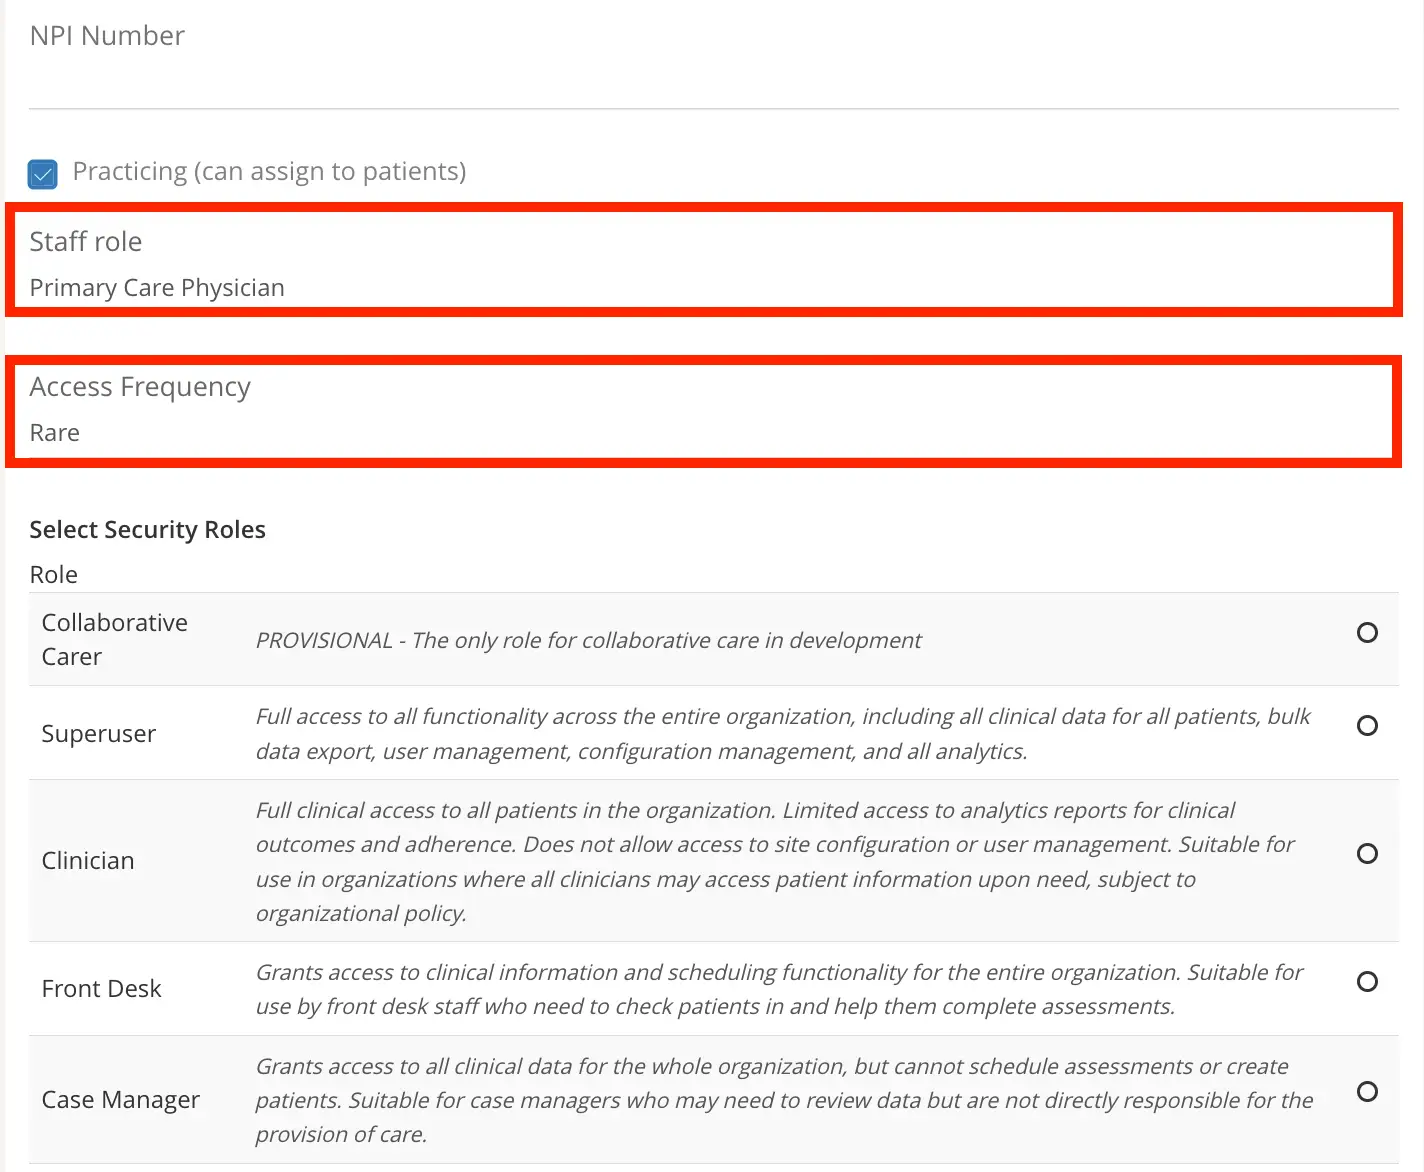Click the Role column header
1424x1172 pixels.
(53, 574)
